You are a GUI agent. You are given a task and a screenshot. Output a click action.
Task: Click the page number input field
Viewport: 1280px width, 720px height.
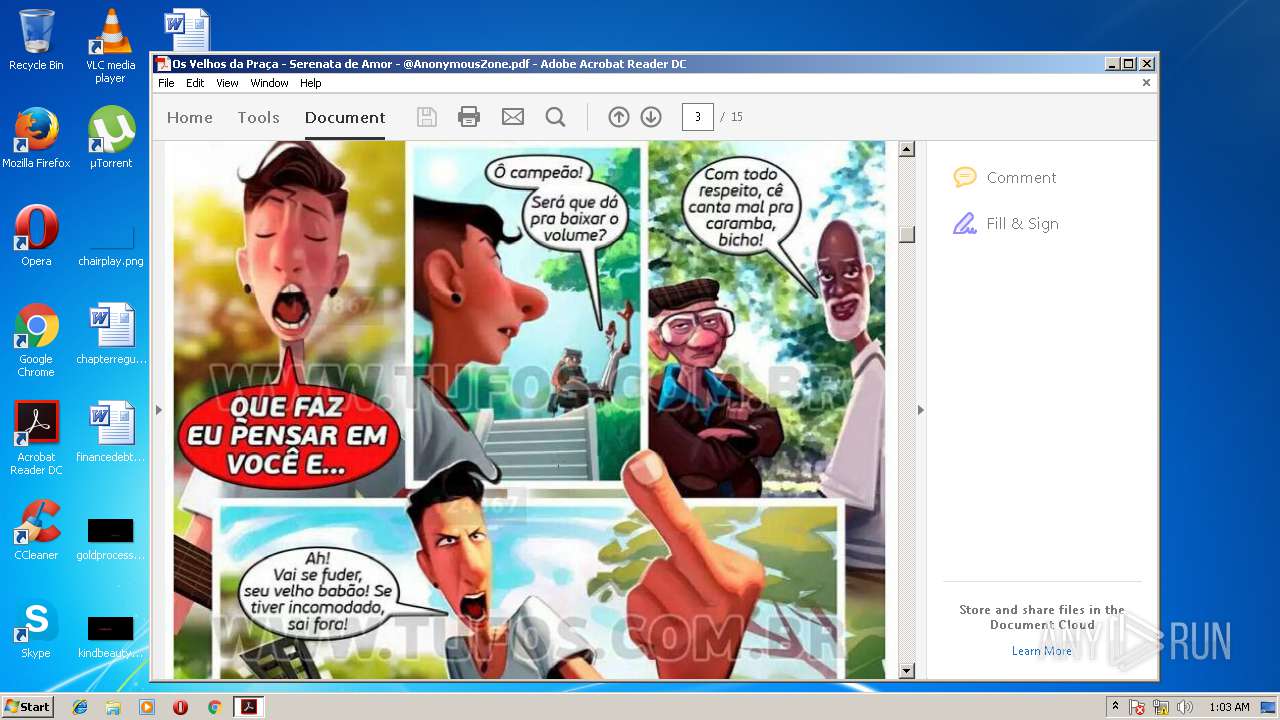click(698, 117)
